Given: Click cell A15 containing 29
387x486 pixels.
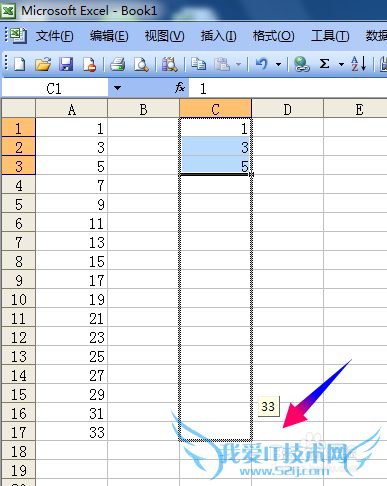Looking at the screenshot, I should click(x=72, y=394).
